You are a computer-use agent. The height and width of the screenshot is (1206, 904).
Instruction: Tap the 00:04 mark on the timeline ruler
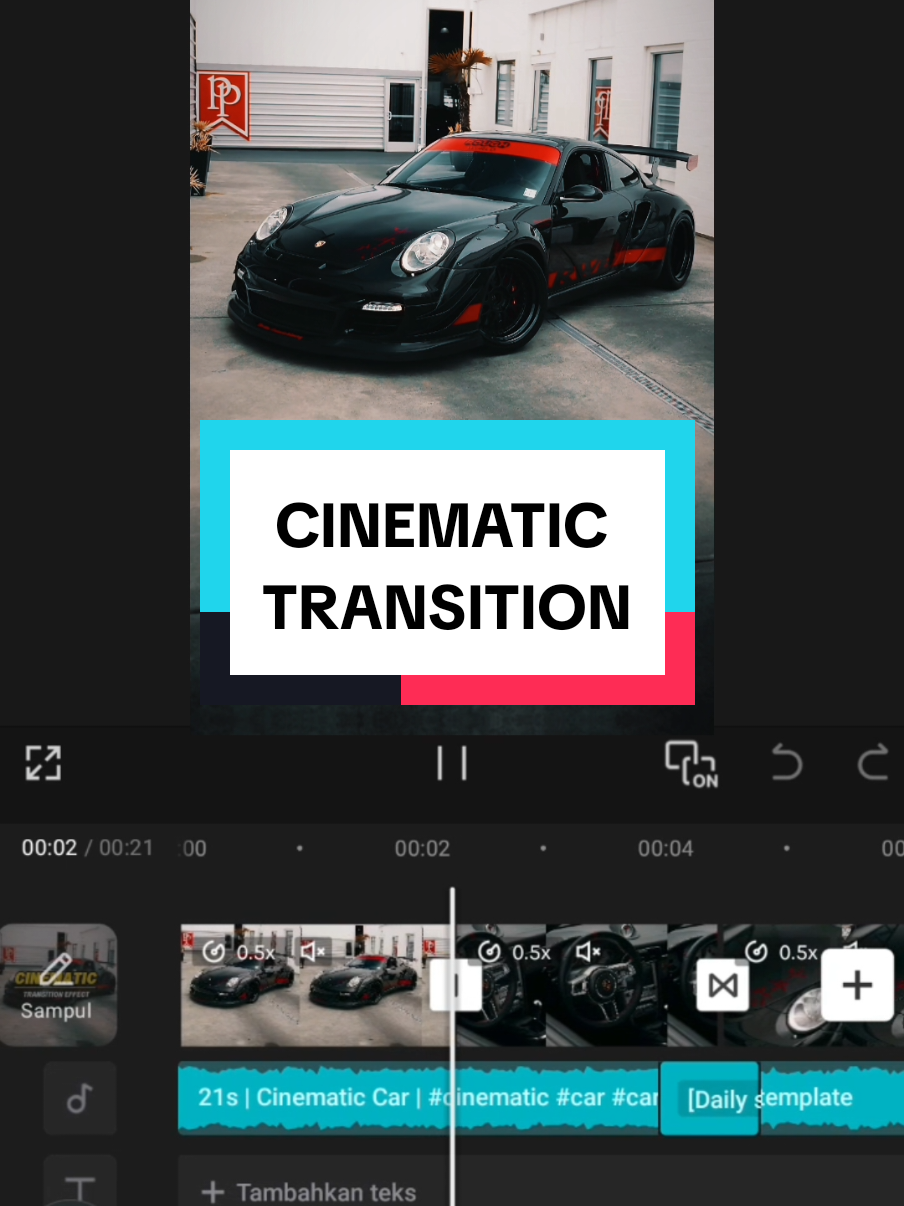(x=666, y=849)
